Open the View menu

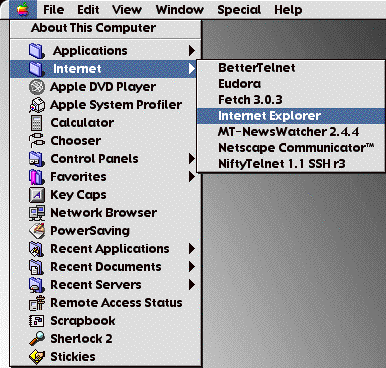tap(127, 10)
